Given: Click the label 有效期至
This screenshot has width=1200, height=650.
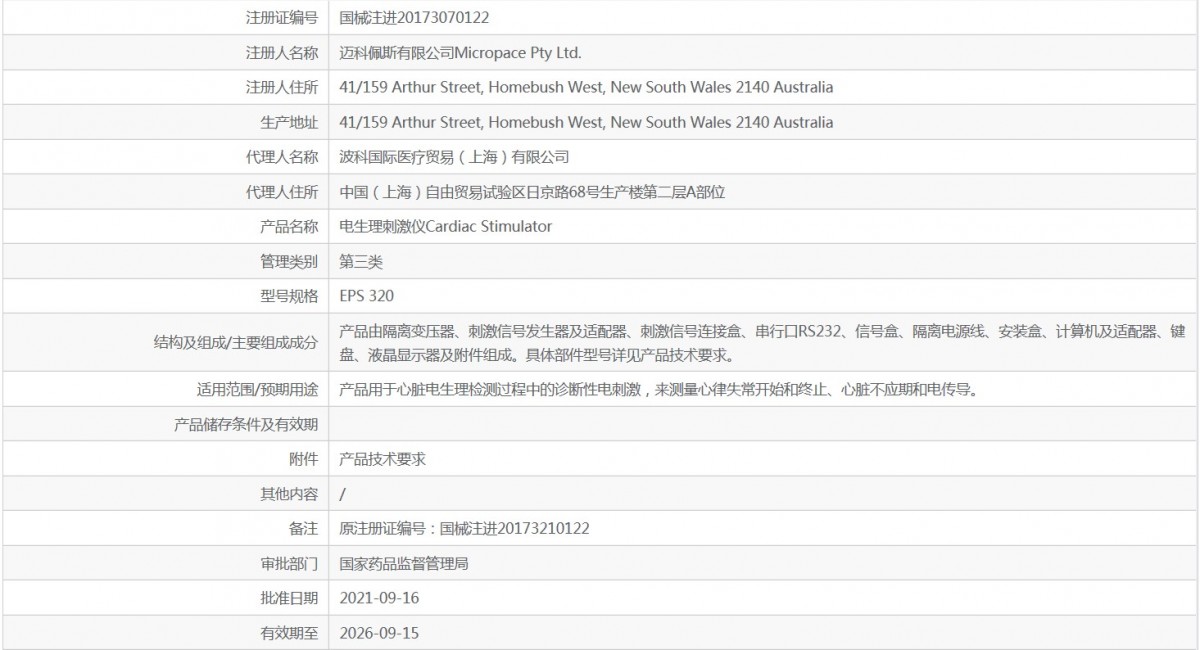Looking at the screenshot, I should pos(289,632).
